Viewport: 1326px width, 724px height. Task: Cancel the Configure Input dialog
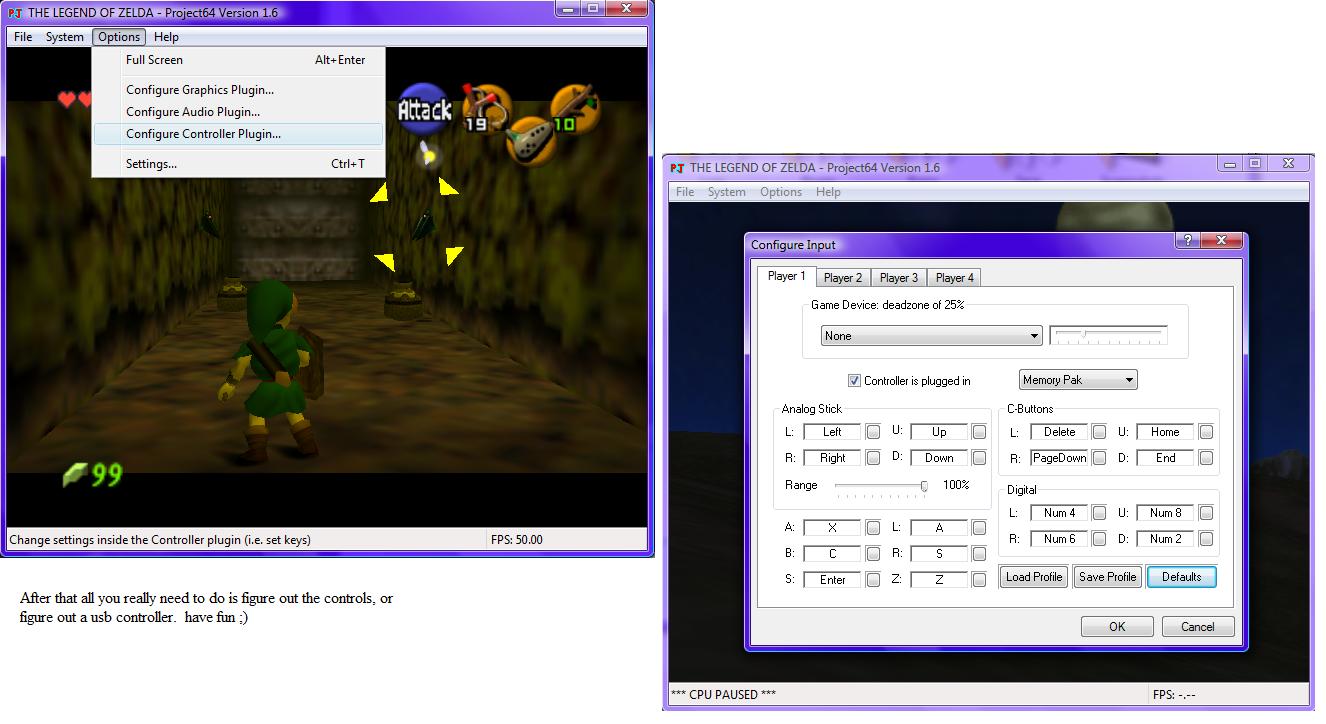click(1198, 627)
